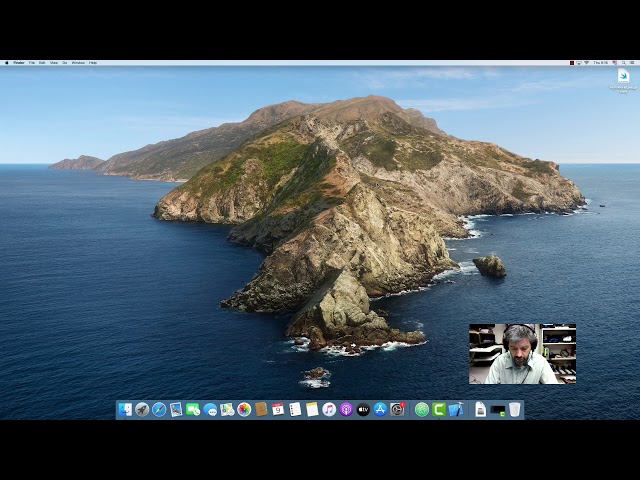The height and width of the screenshot is (480, 640).
Task: Open Contacts from the Dock
Action: point(261,409)
